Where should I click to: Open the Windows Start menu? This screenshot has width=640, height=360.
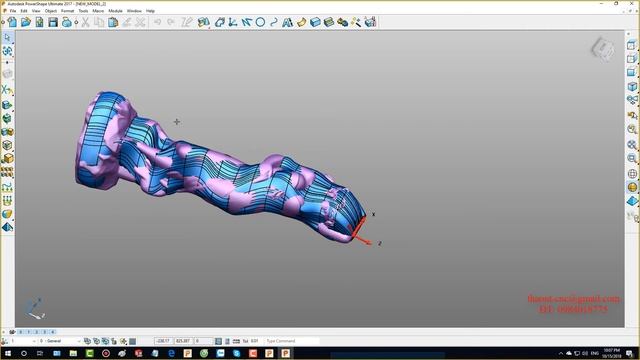(8, 353)
